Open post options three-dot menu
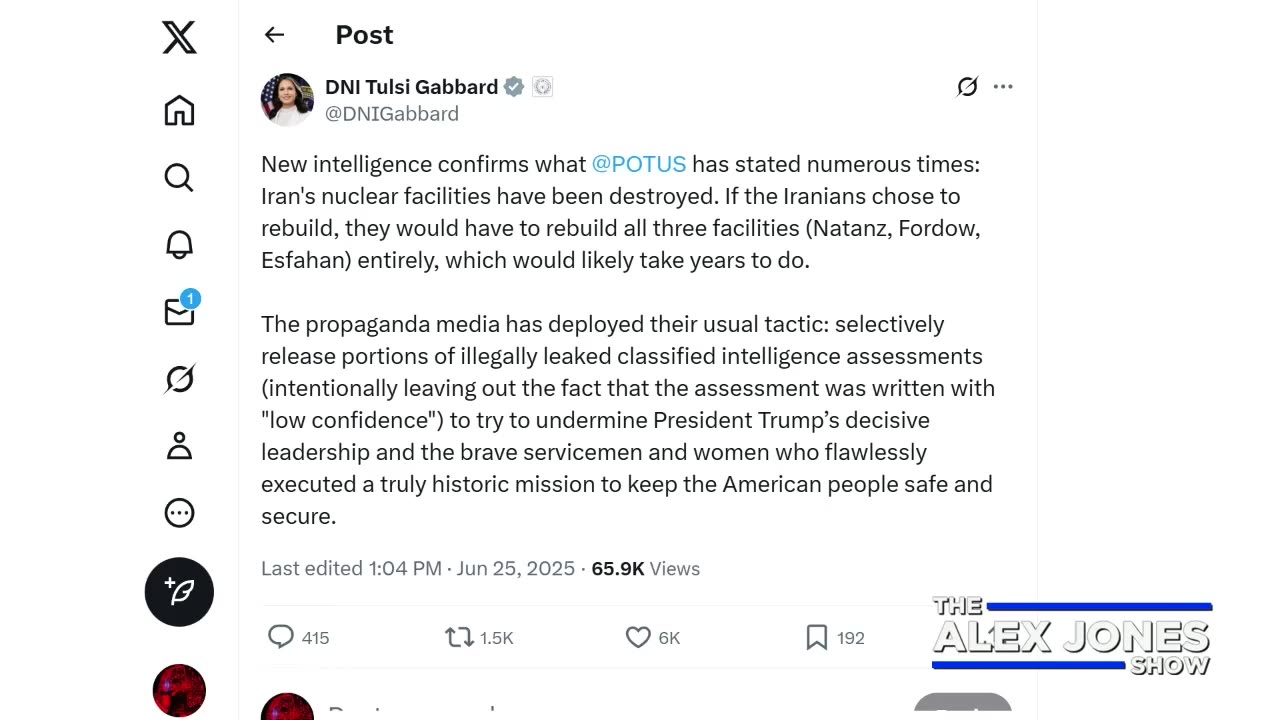This screenshot has width=1280, height=720. 1003,87
